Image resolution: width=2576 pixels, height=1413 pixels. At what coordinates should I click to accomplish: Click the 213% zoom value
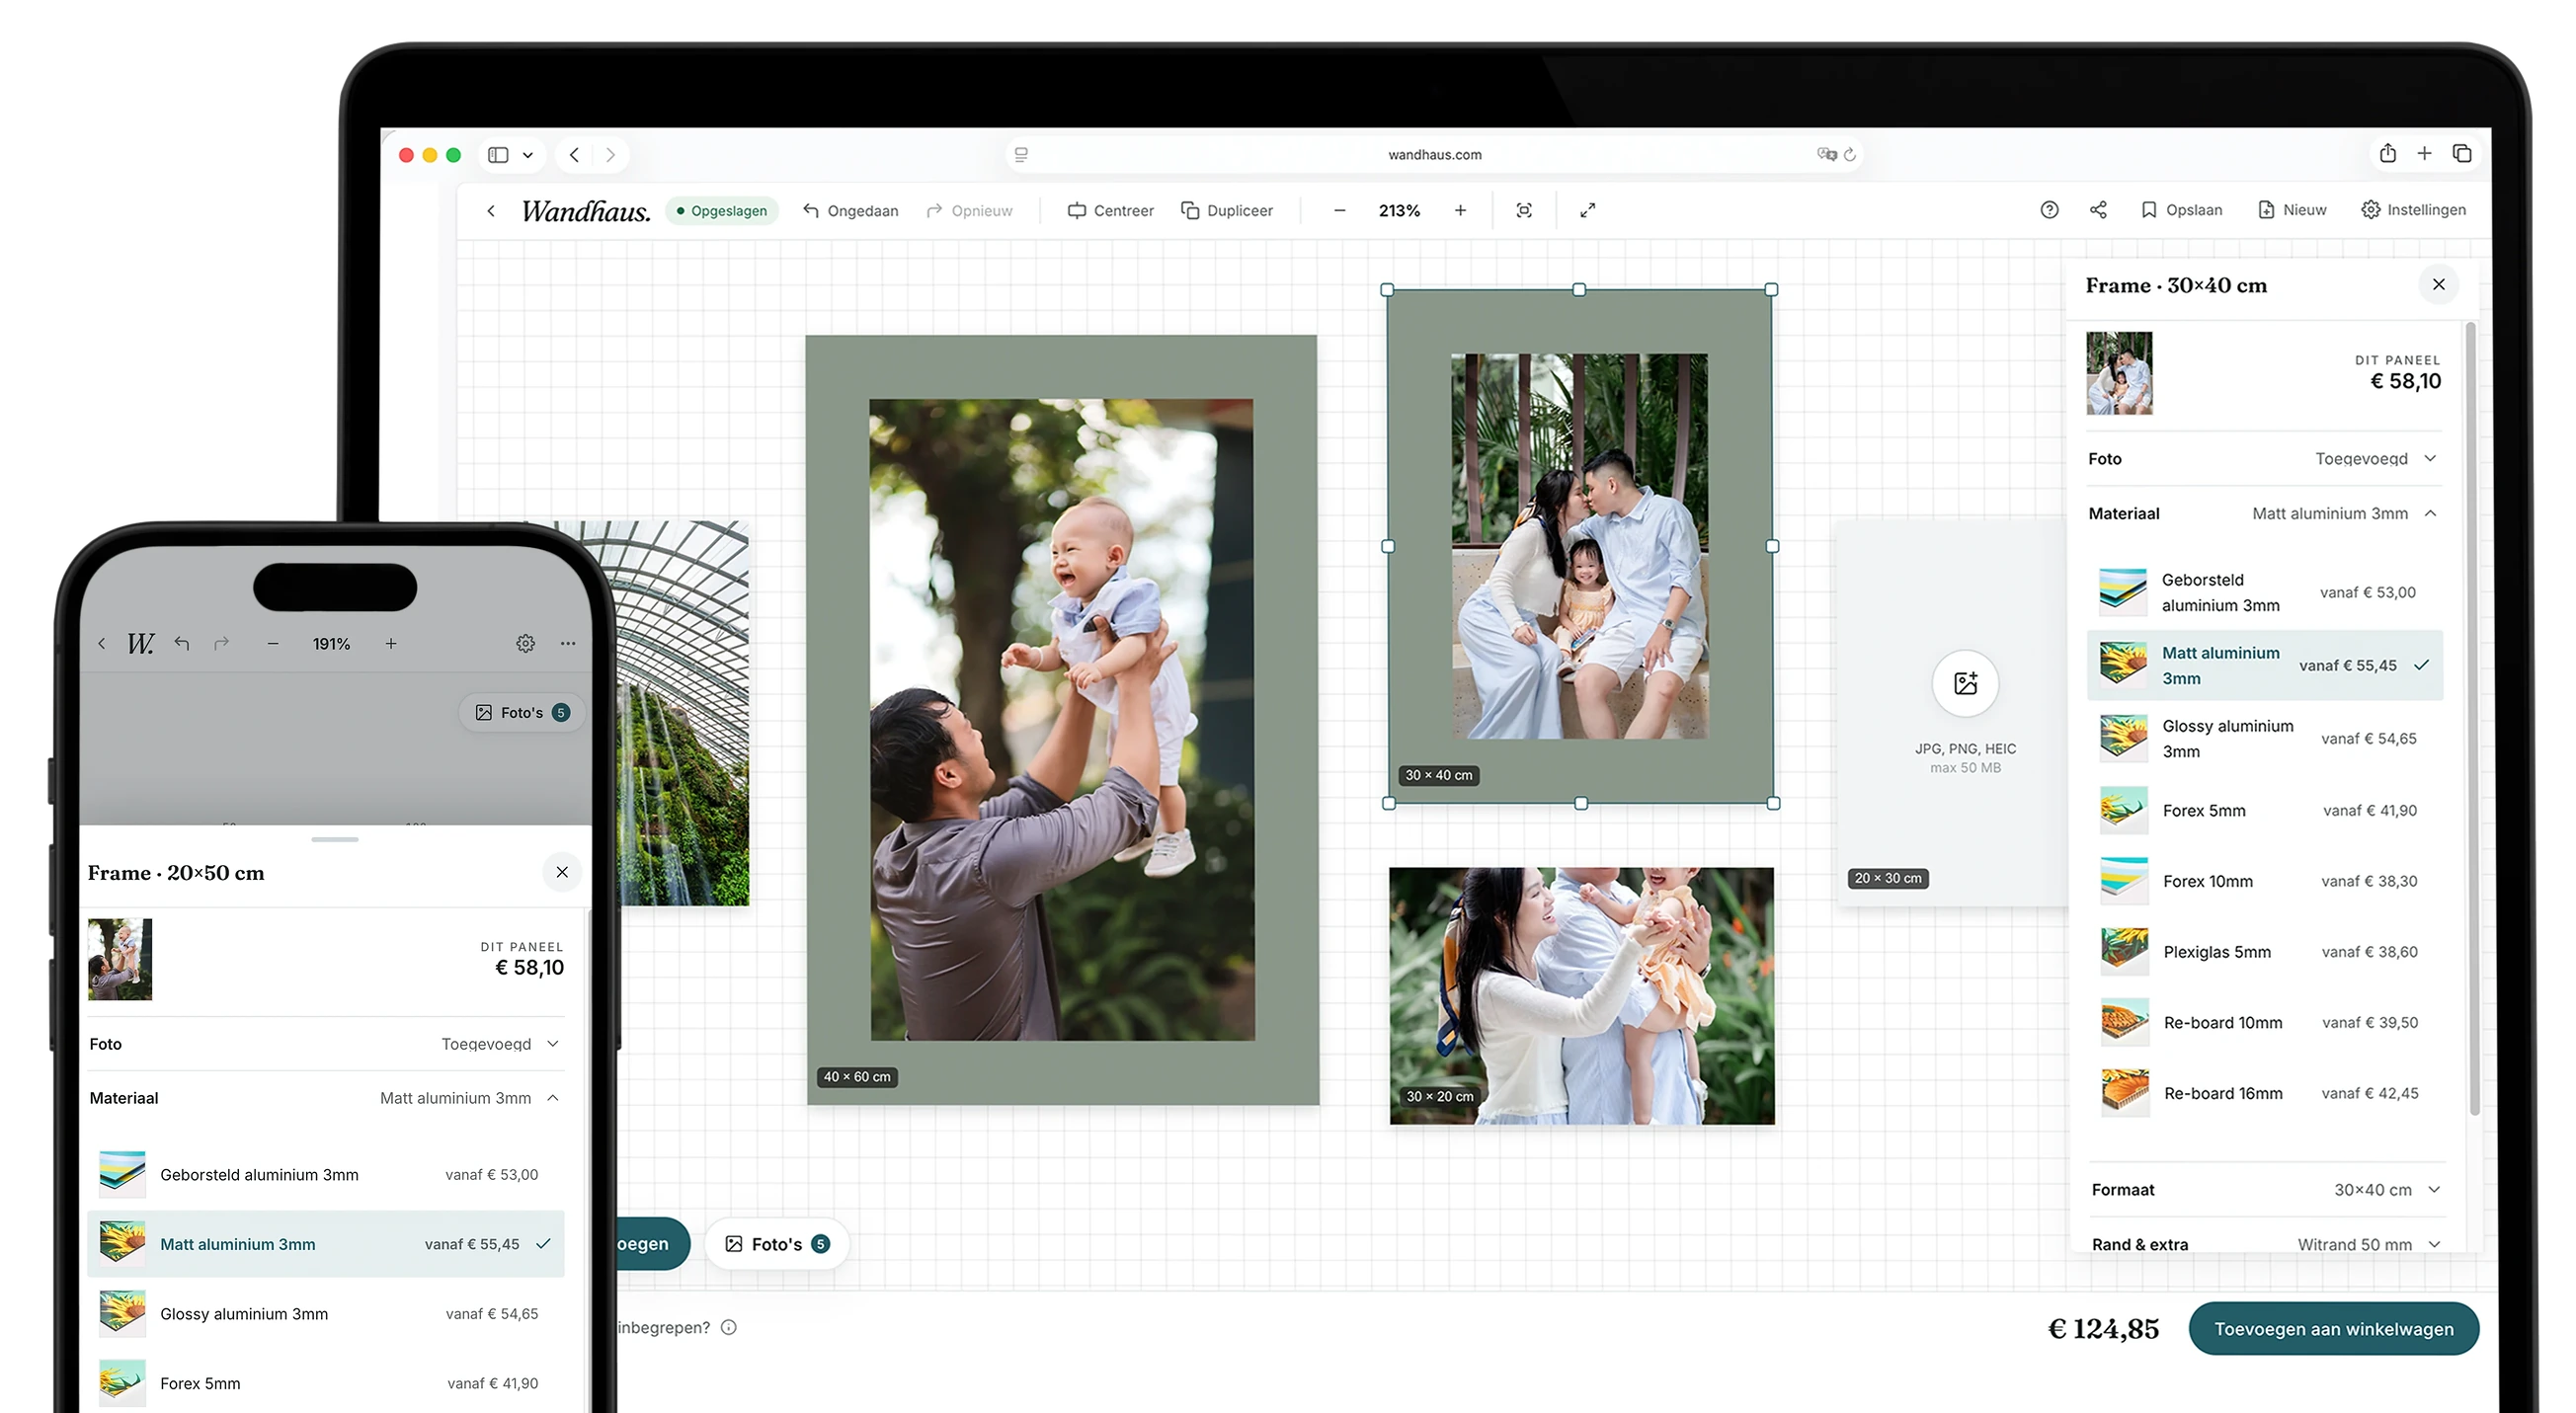point(1399,211)
